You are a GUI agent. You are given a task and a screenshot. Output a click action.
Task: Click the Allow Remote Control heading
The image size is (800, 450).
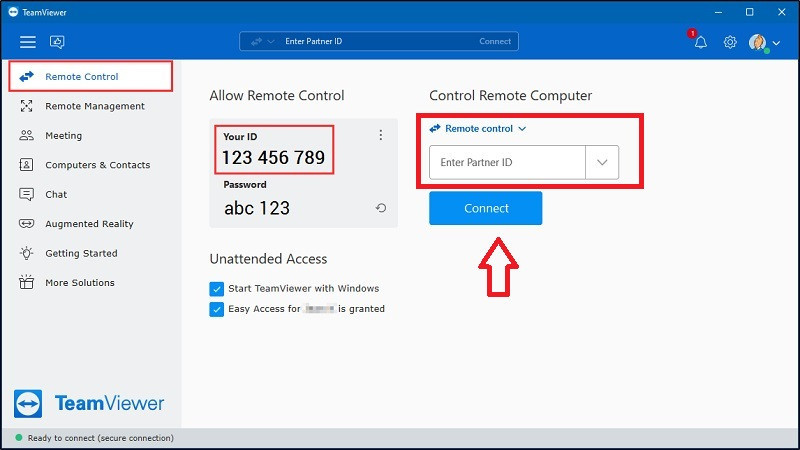pos(277,95)
